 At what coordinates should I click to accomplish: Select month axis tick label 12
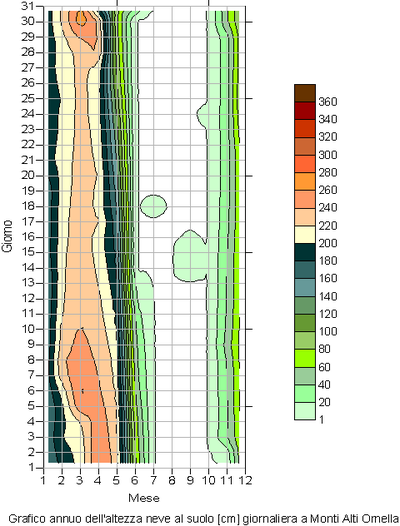click(245, 480)
